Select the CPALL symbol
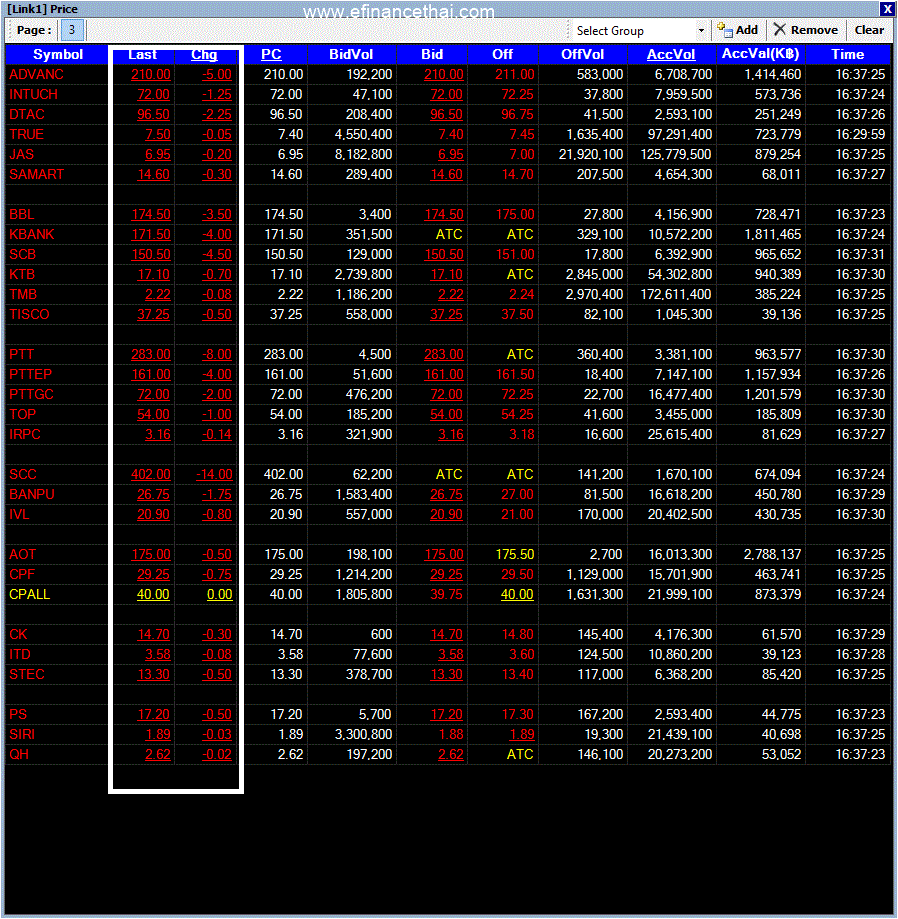The height and width of the screenshot is (919, 898). coord(29,594)
